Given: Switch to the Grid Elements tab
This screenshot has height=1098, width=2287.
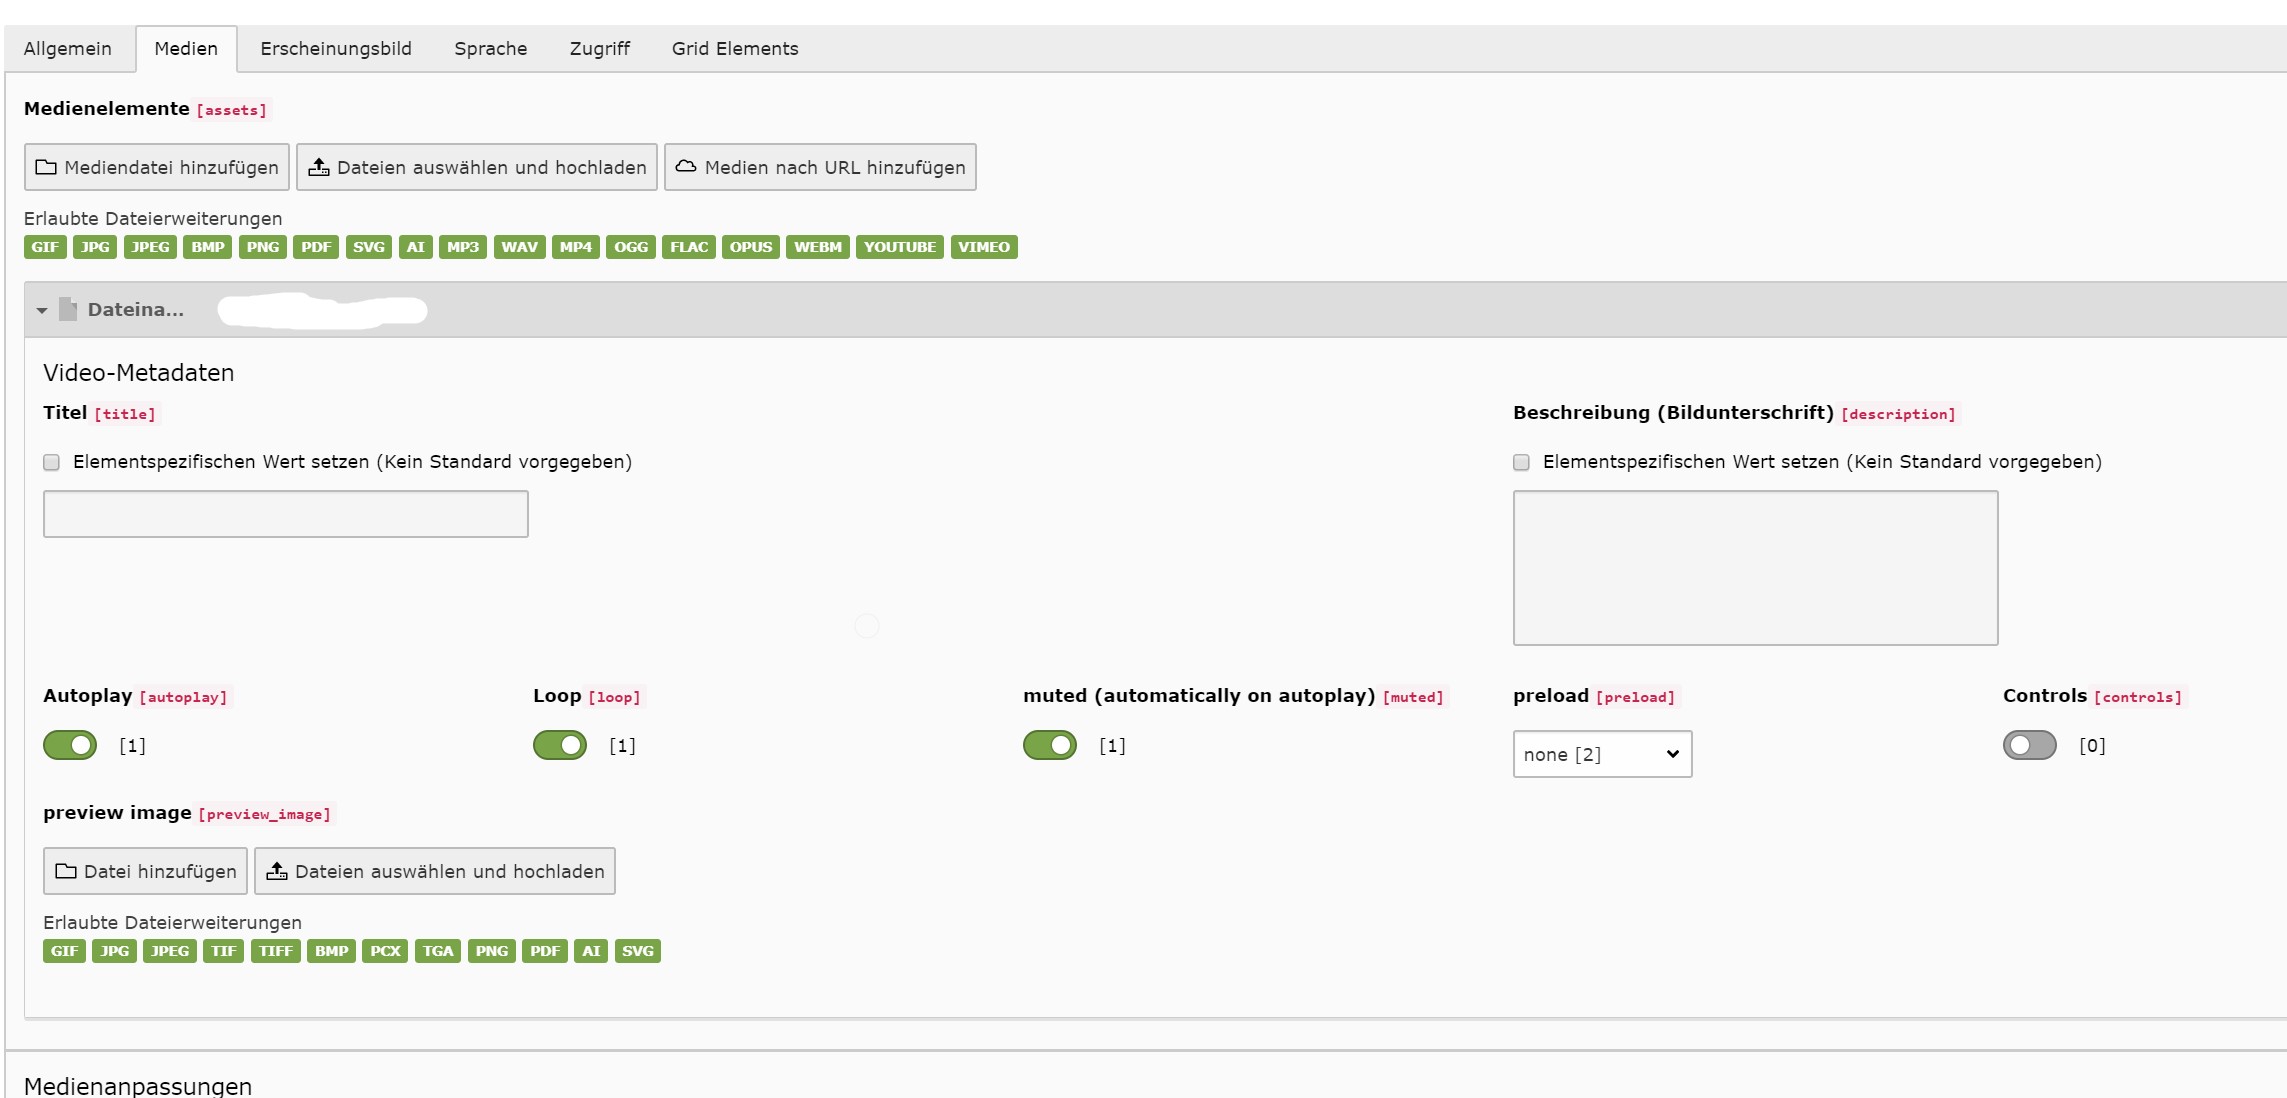Looking at the screenshot, I should click(x=735, y=49).
